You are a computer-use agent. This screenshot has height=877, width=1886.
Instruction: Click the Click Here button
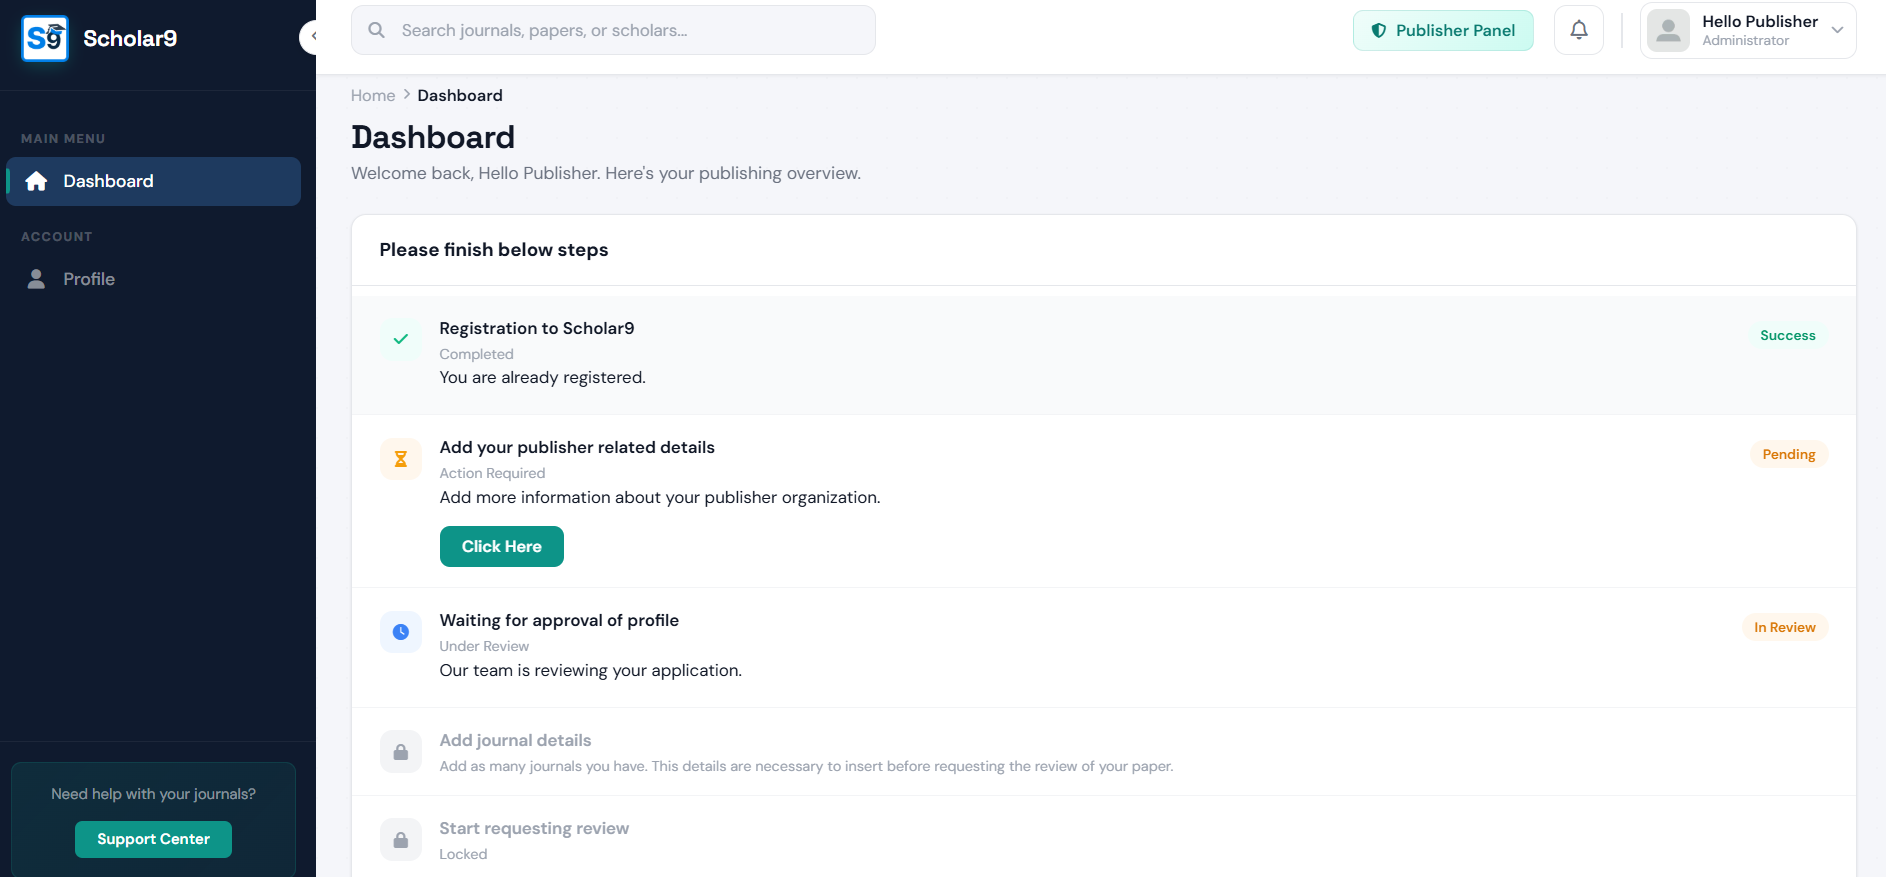[x=502, y=546]
